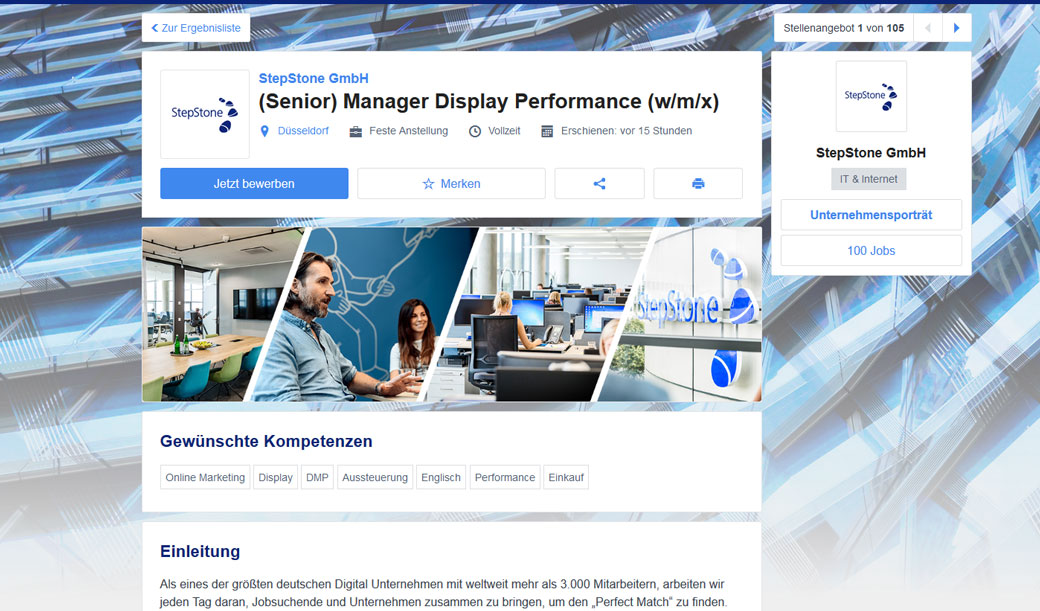Click the text Erschienen: vor 15 Stunden
Viewport: 1040px width, 611px height.
point(627,131)
